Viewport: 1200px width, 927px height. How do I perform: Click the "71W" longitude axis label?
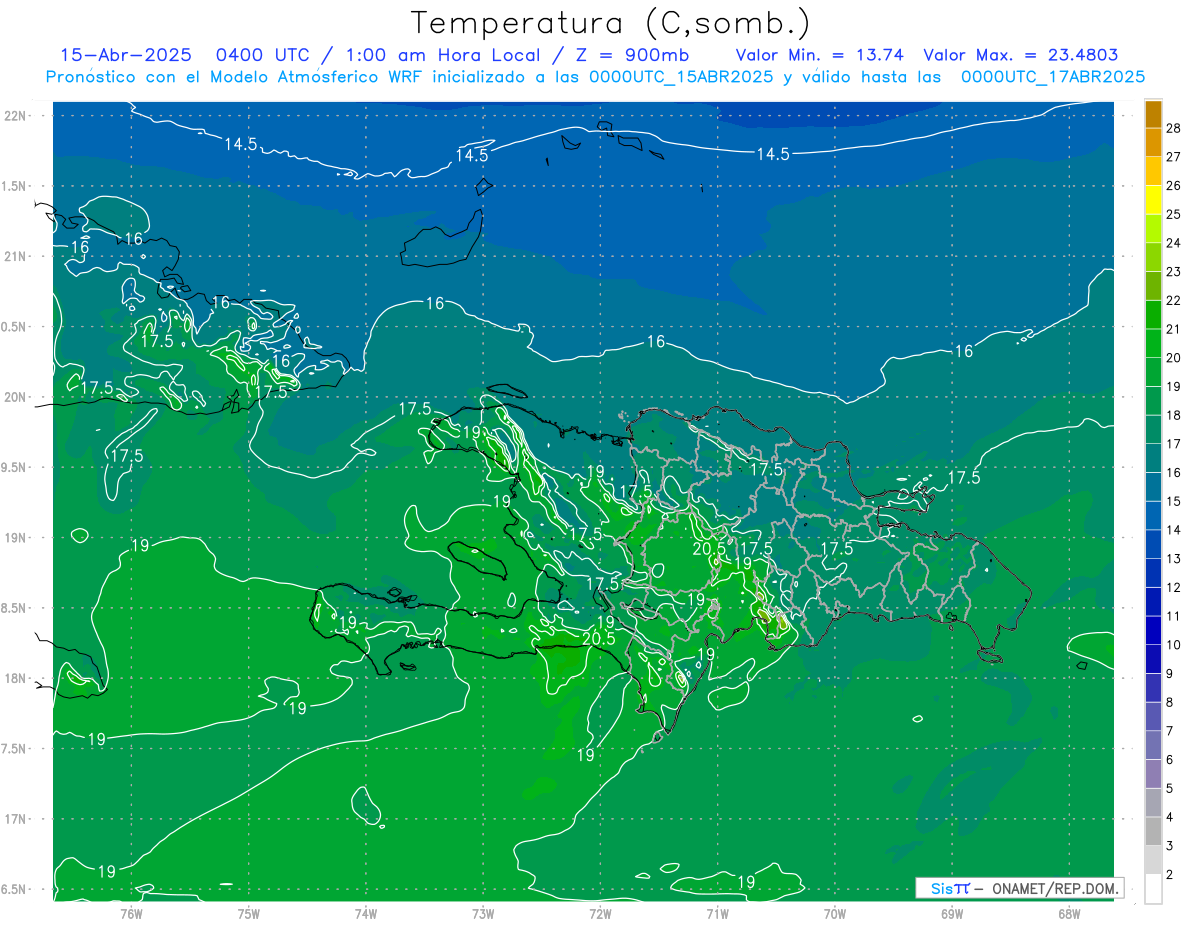(x=717, y=914)
